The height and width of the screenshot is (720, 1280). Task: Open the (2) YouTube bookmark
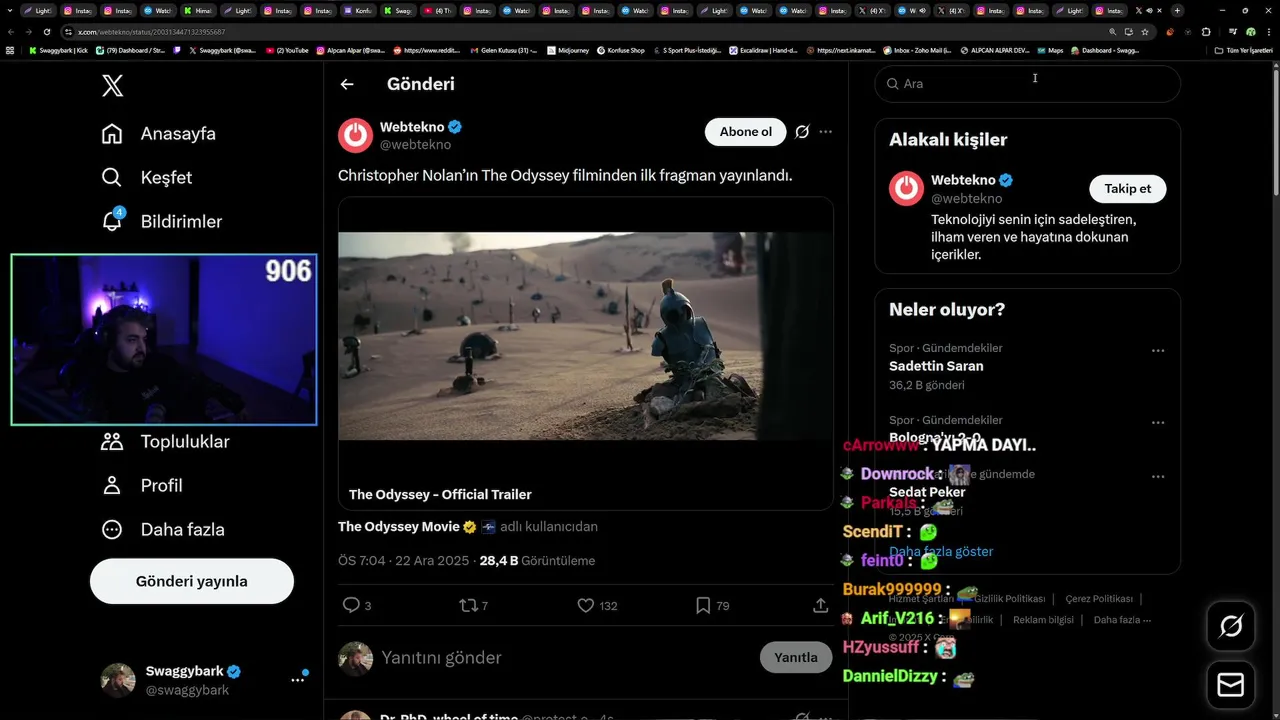(x=287, y=50)
